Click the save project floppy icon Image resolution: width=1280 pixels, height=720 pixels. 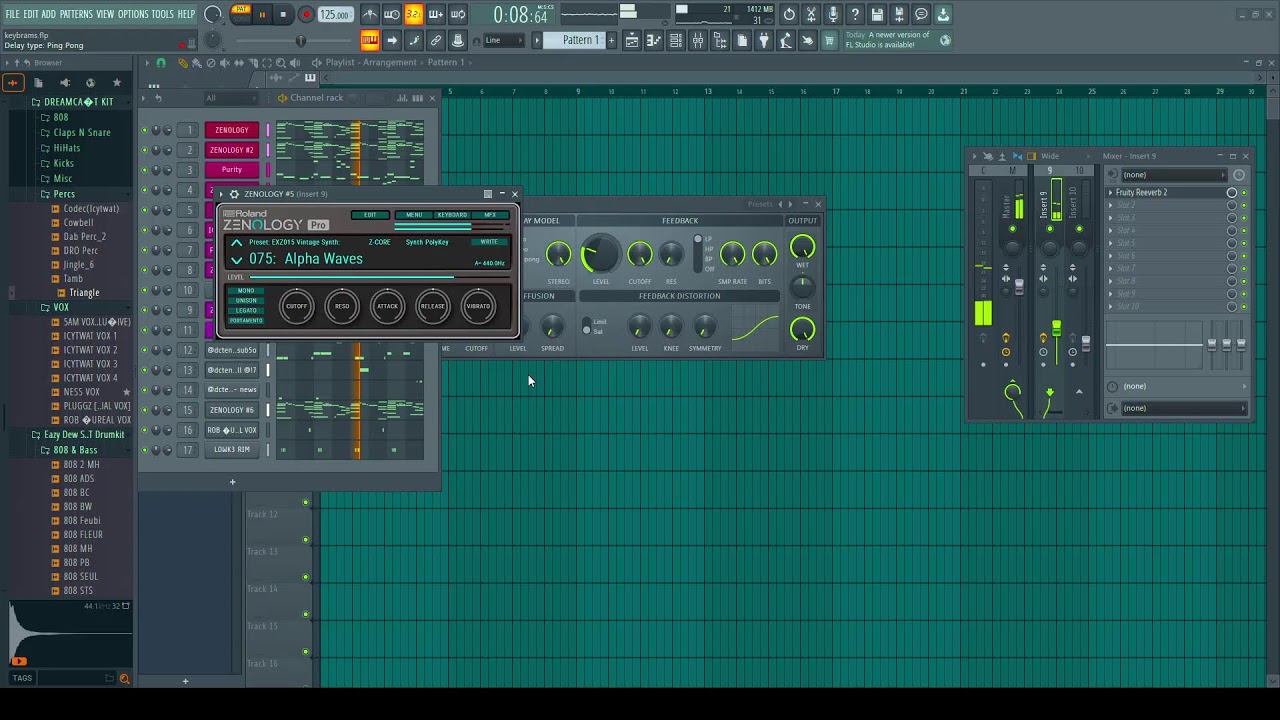(x=877, y=14)
